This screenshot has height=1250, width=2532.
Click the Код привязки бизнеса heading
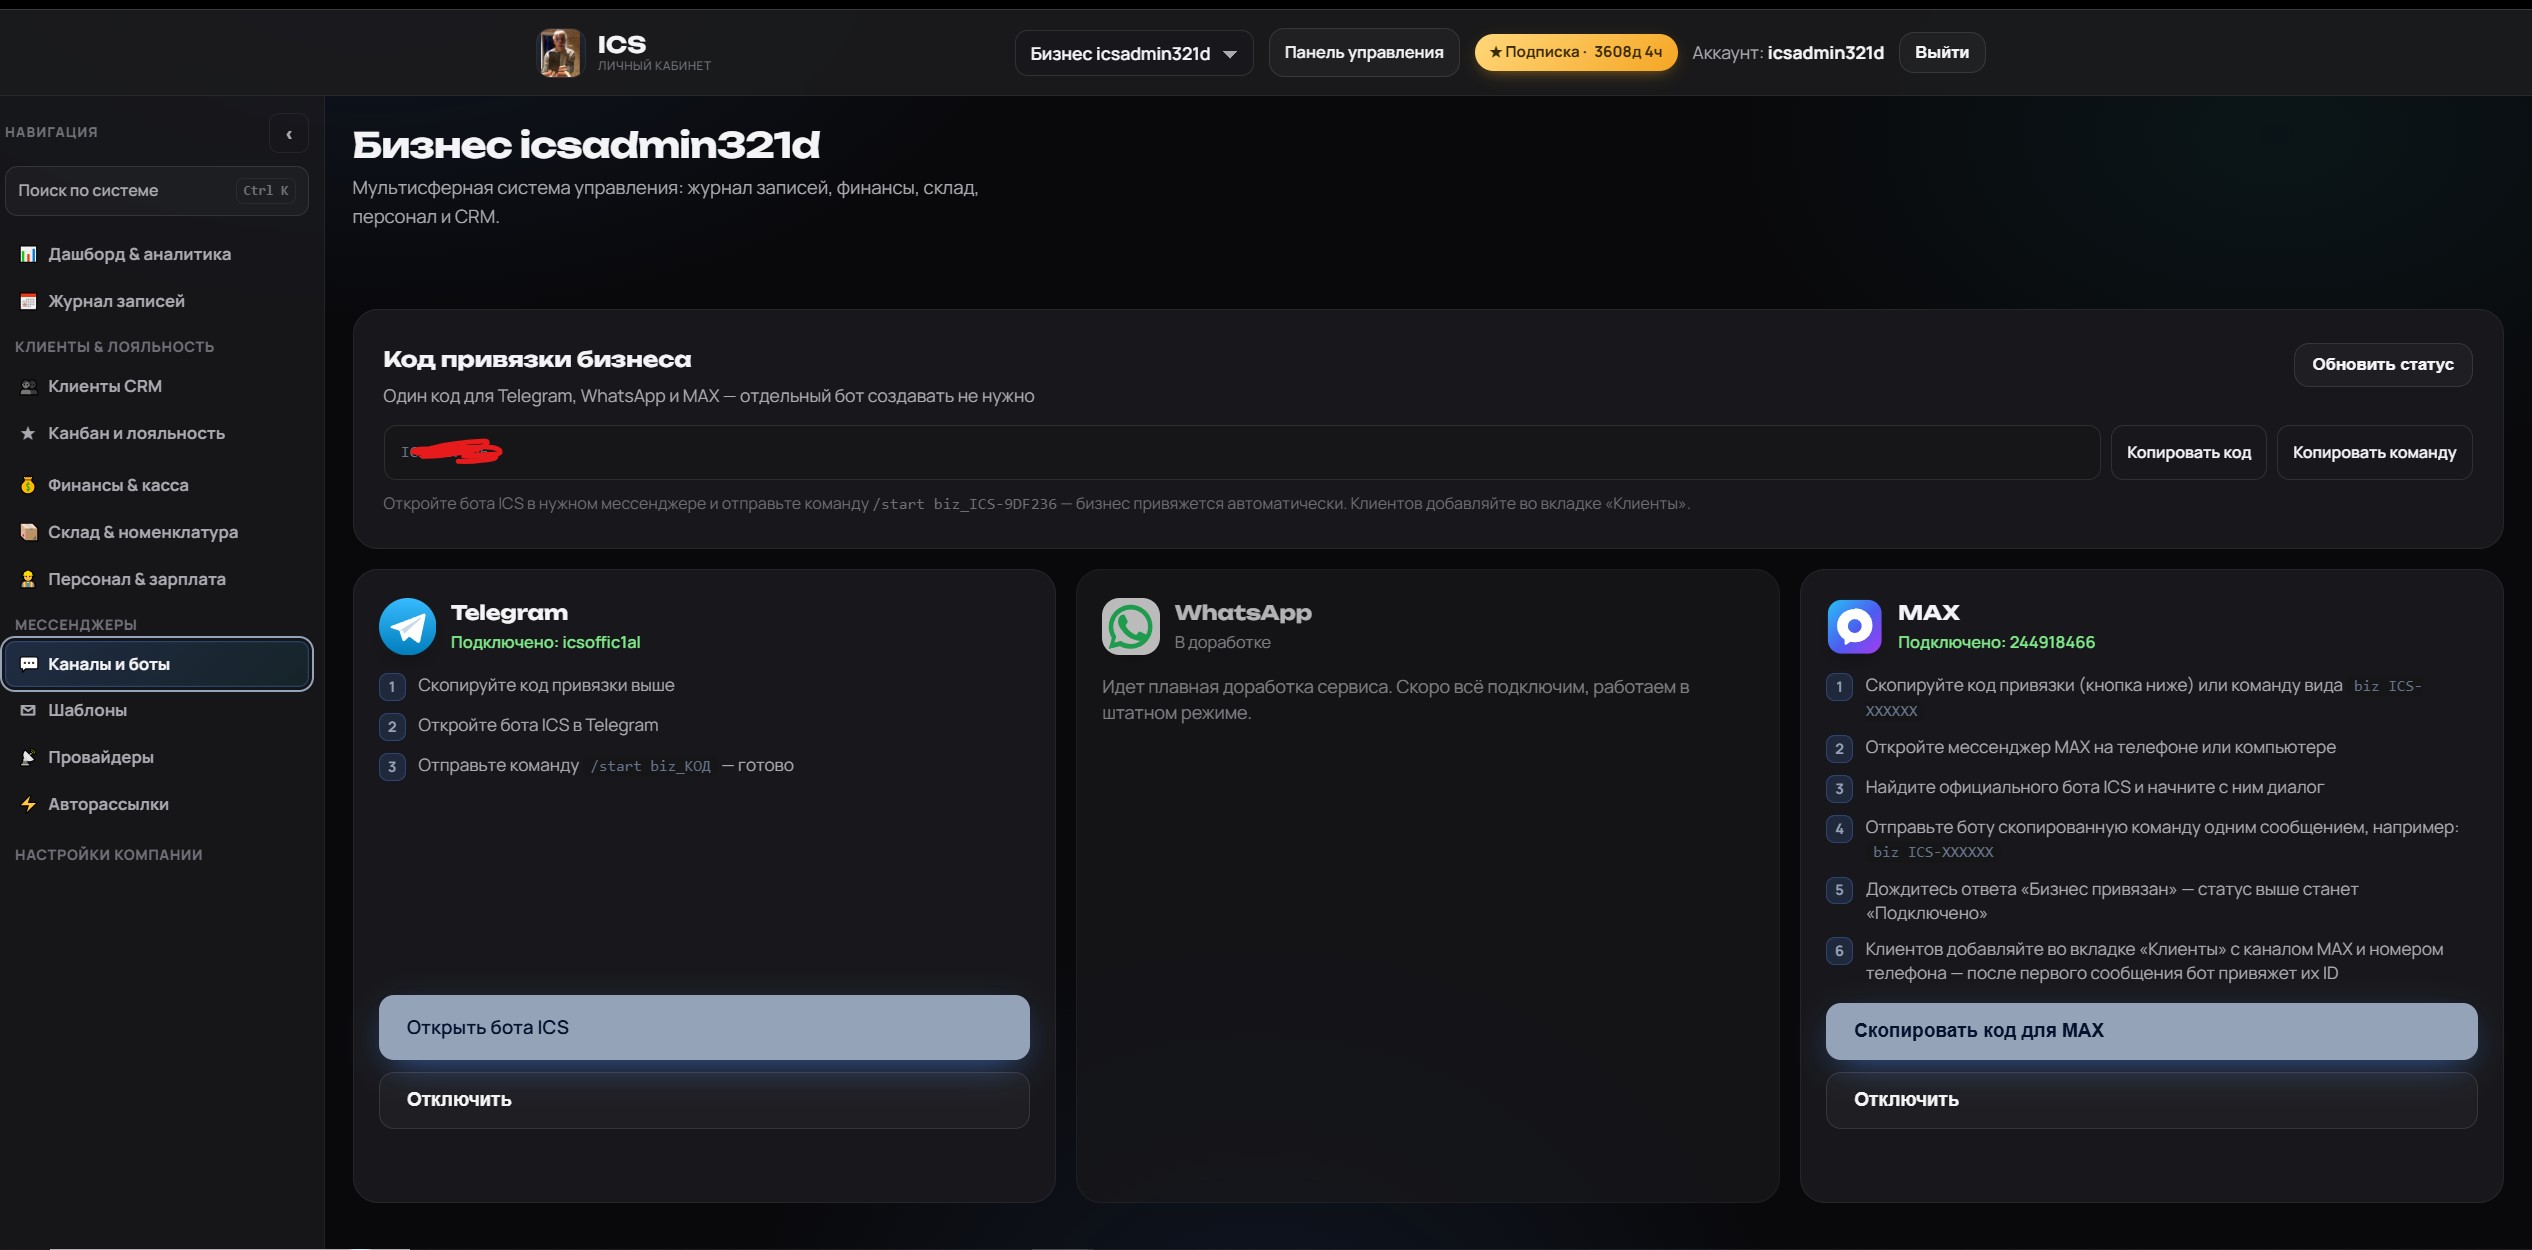(537, 360)
